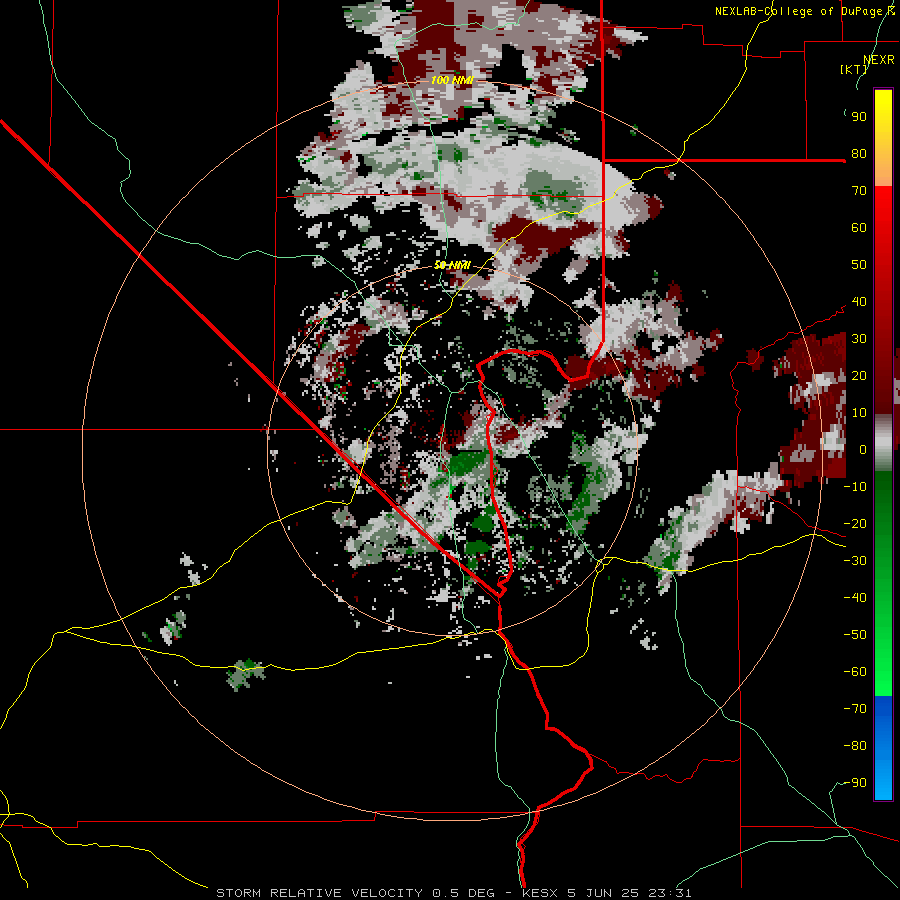Viewport: 900px width, 900px height.
Task: Click the -20 value on velocity scale
Action: 855,523
